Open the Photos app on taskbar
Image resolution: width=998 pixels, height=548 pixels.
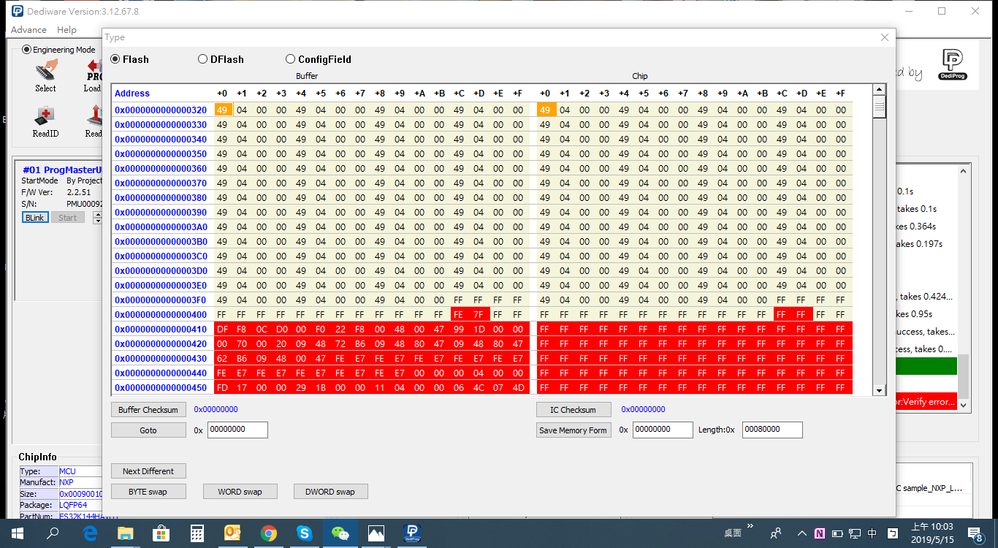pyautogui.click(x=376, y=533)
